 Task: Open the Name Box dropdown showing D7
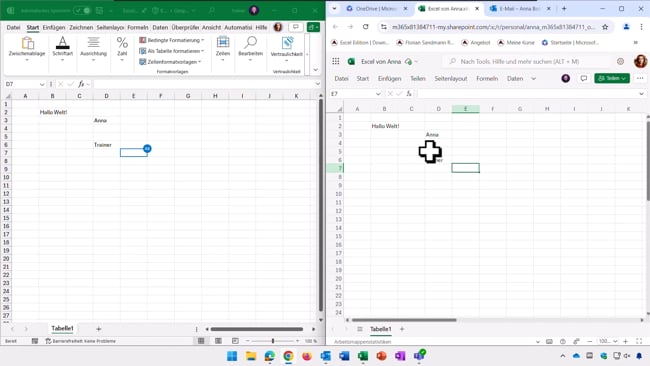42,84
